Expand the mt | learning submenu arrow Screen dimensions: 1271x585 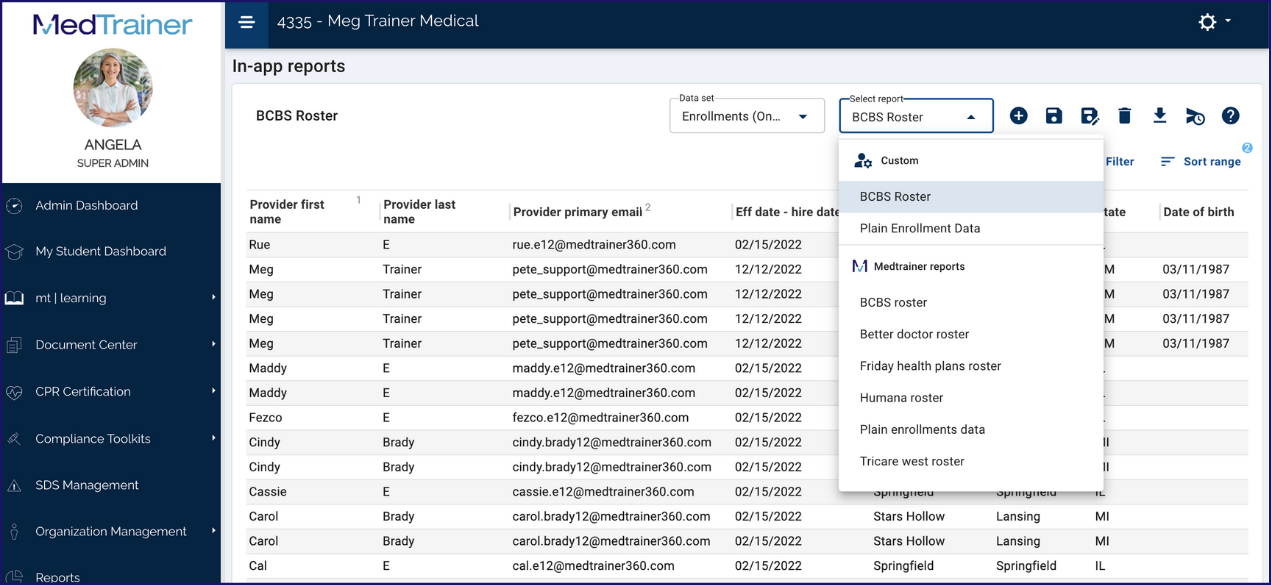pos(213,297)
